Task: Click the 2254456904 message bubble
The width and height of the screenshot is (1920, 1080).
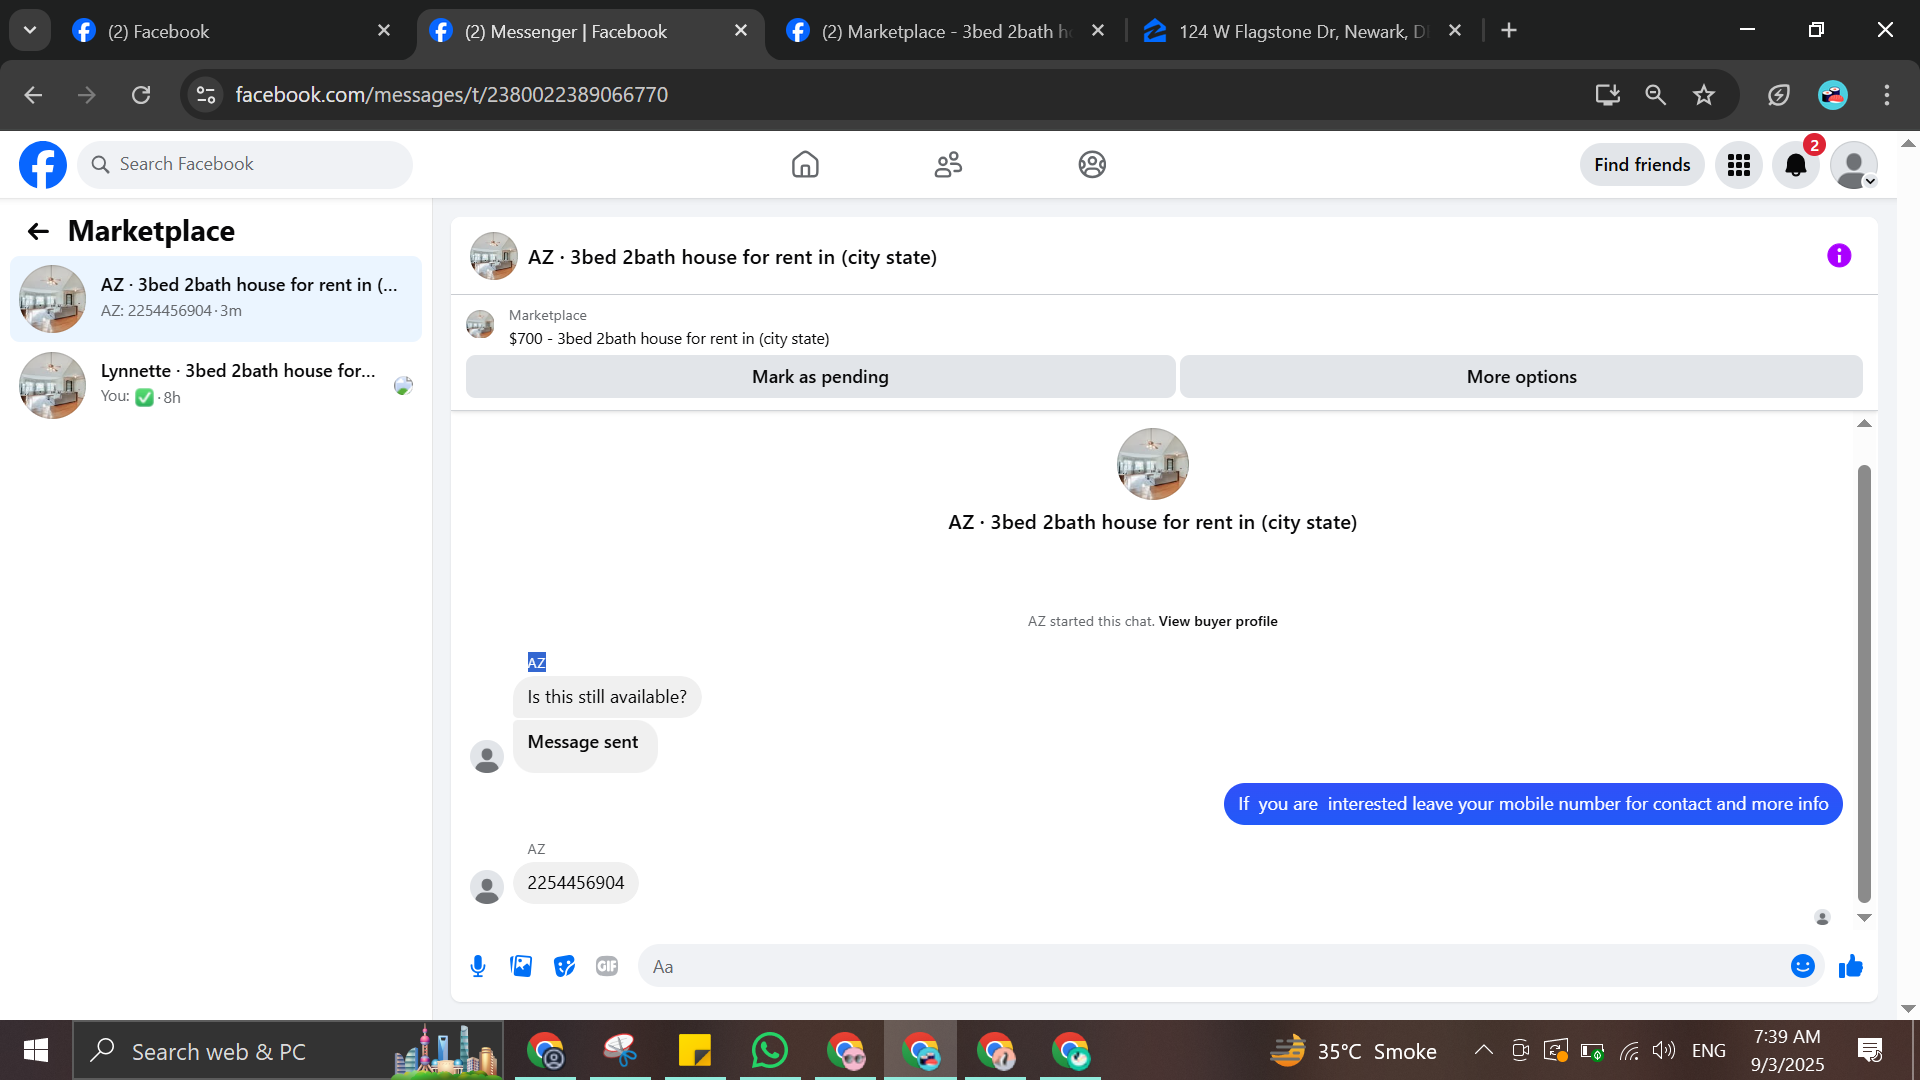Action: [x=576, y=883]
